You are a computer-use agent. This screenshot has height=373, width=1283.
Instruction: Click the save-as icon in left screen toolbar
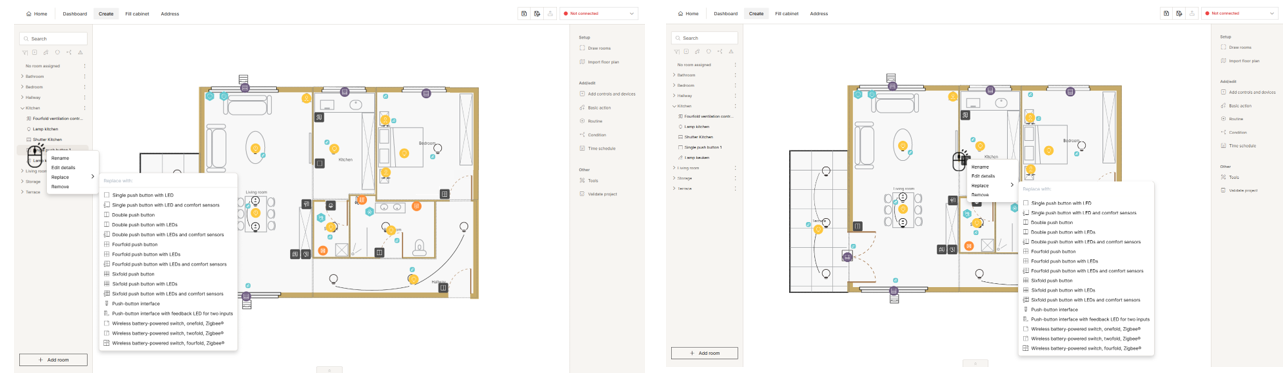537,14
